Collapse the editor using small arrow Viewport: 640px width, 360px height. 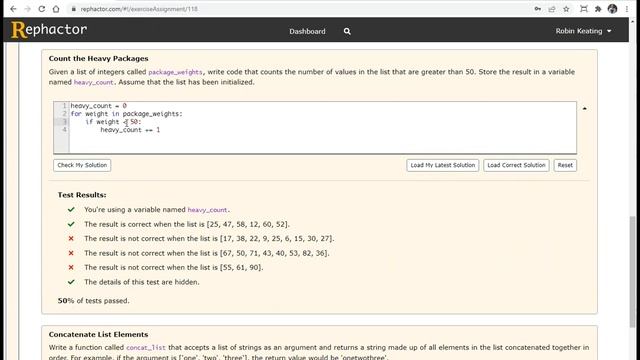pyautogui.click(x=584, y=109)
